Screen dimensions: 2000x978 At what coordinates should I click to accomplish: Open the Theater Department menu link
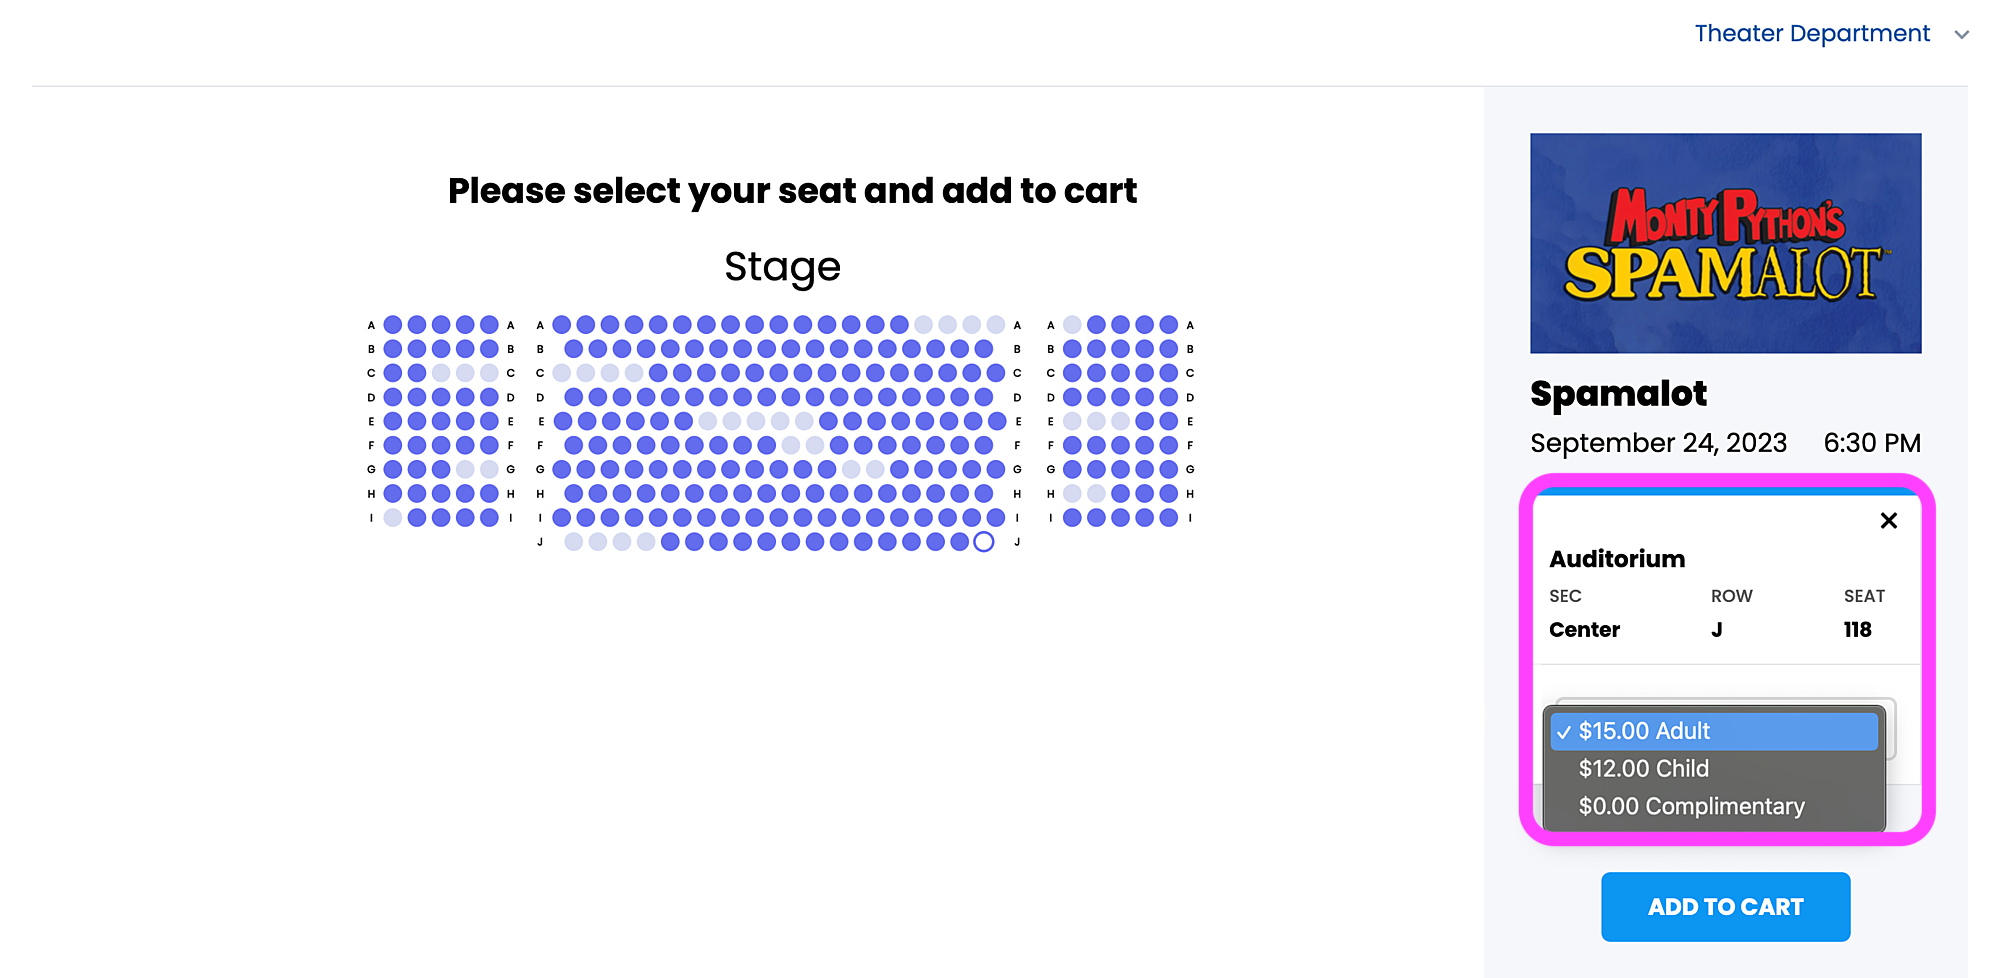click(x=1812, y=33)
